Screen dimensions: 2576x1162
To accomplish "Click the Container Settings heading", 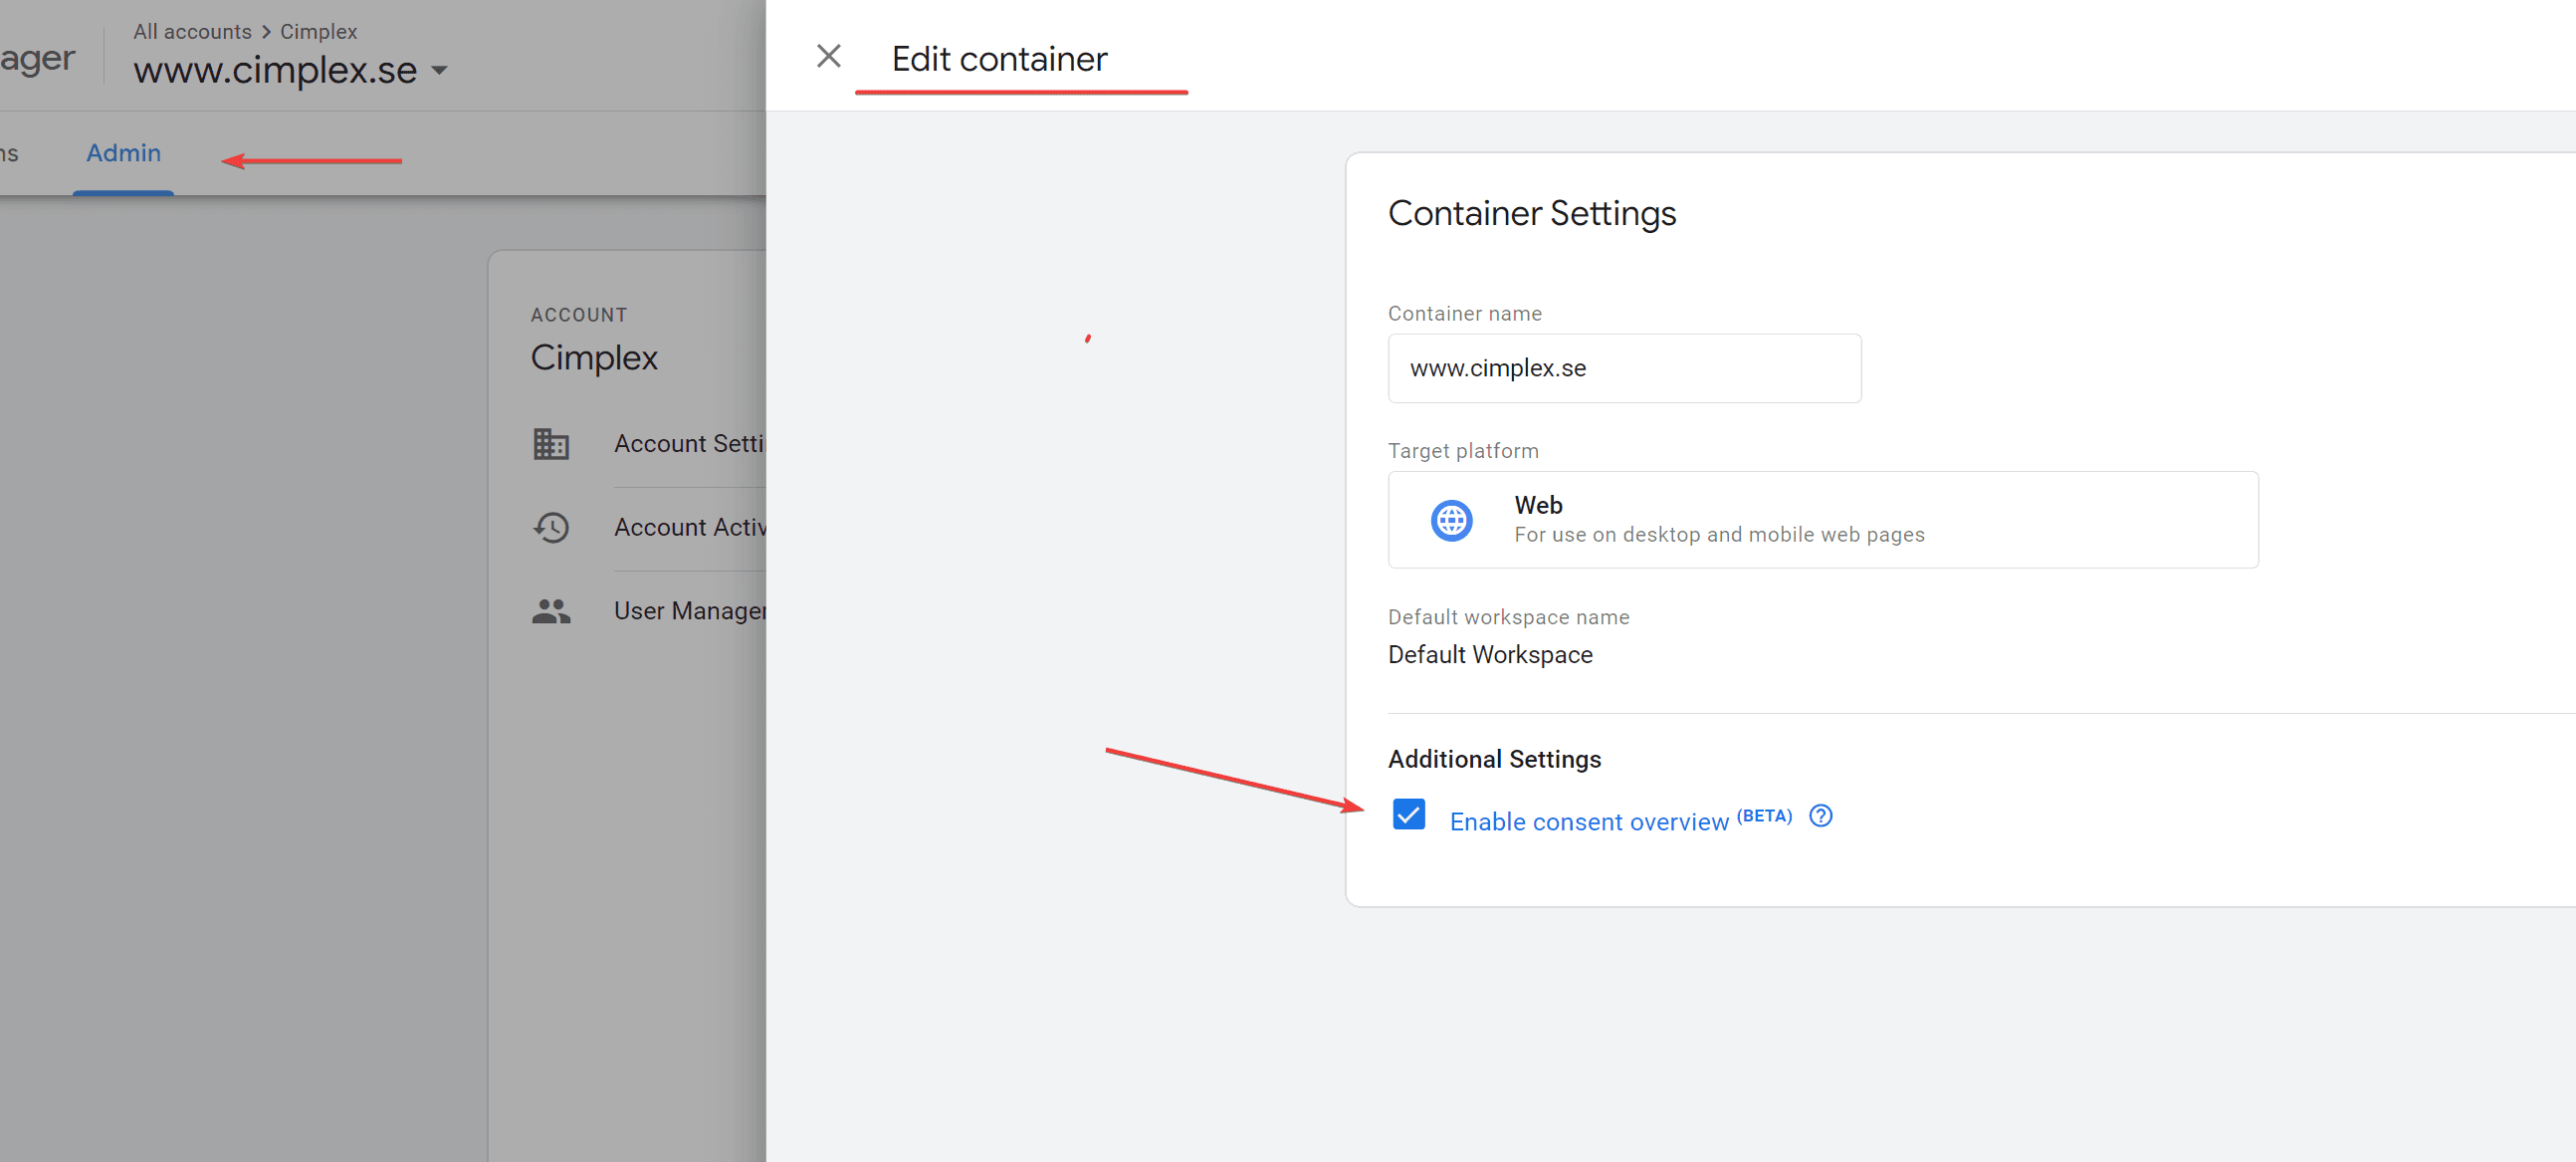I will coord(1531,213).
